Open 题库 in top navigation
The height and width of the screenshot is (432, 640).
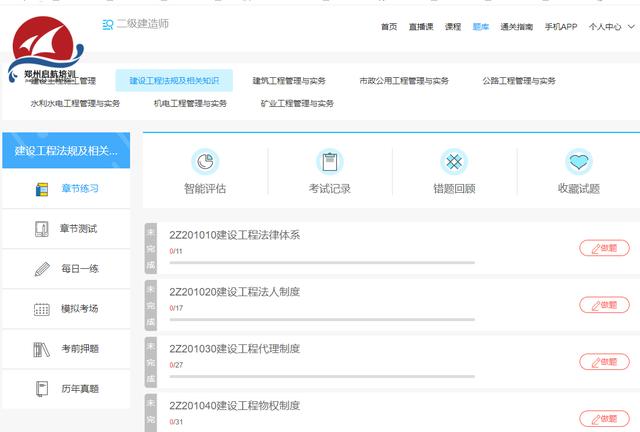click(x=481, y=27)
